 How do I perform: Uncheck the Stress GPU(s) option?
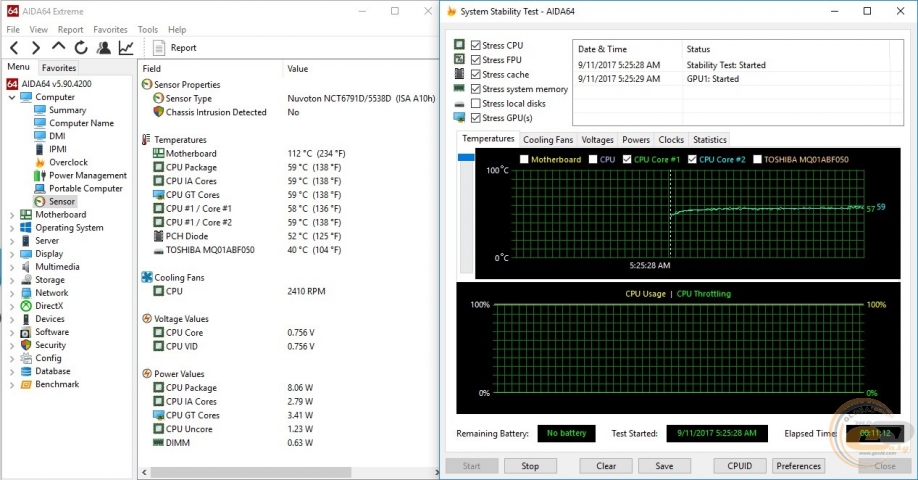476,118
